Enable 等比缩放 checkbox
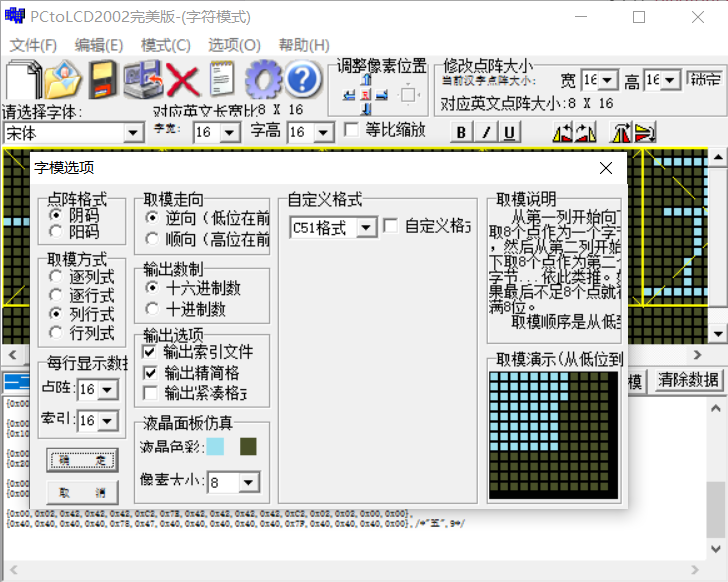Viewport: 728px width, 582px height. (351, 129)
